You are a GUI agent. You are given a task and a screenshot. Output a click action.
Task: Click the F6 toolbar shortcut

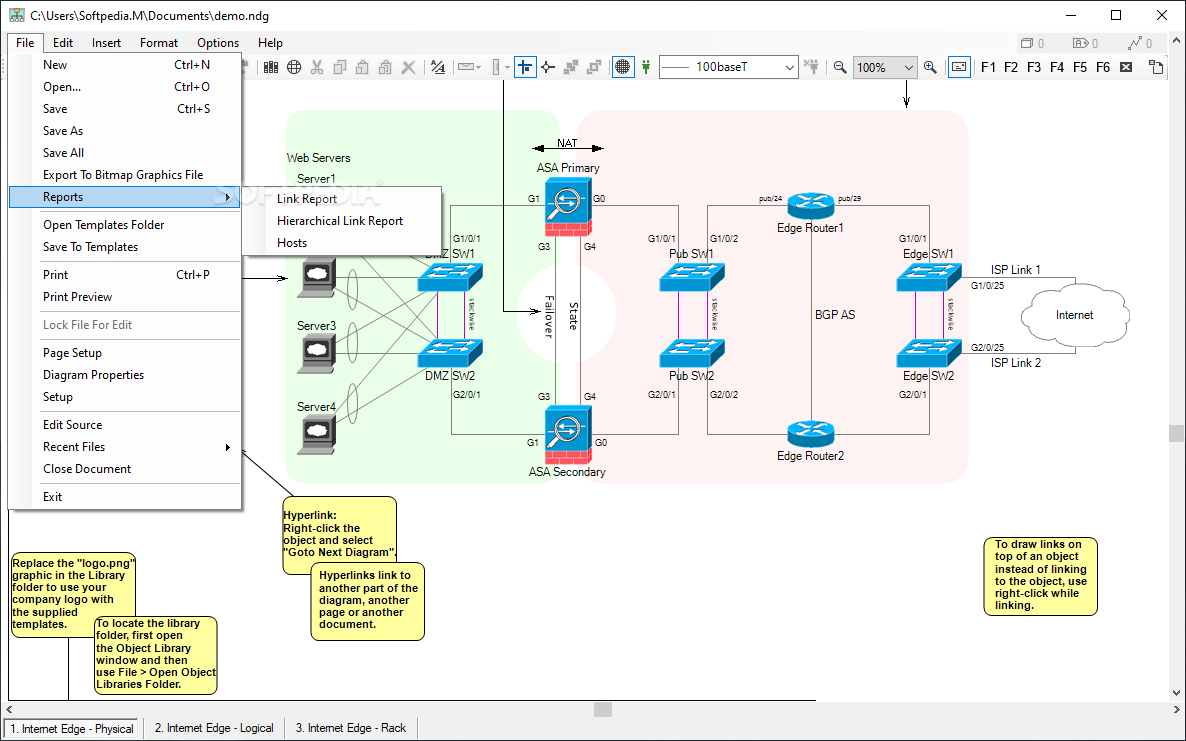tap(1103, 67)
